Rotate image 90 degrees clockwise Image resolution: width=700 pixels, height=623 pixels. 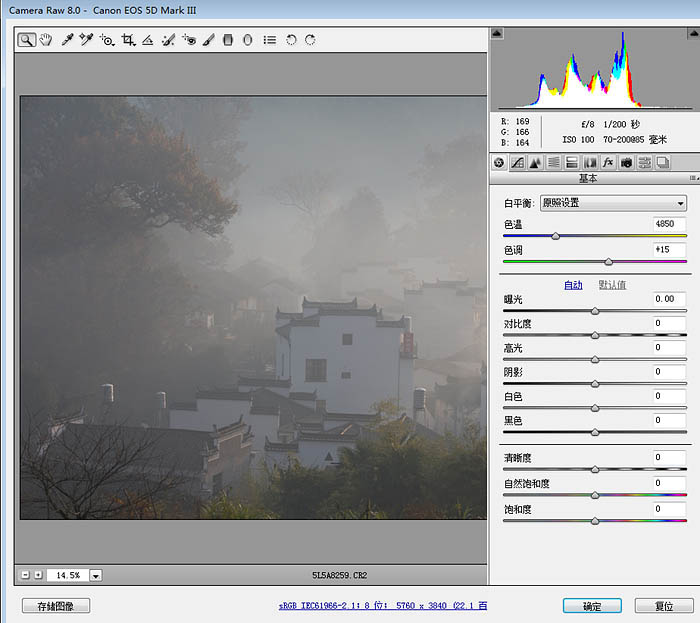[x=311, y=40]
